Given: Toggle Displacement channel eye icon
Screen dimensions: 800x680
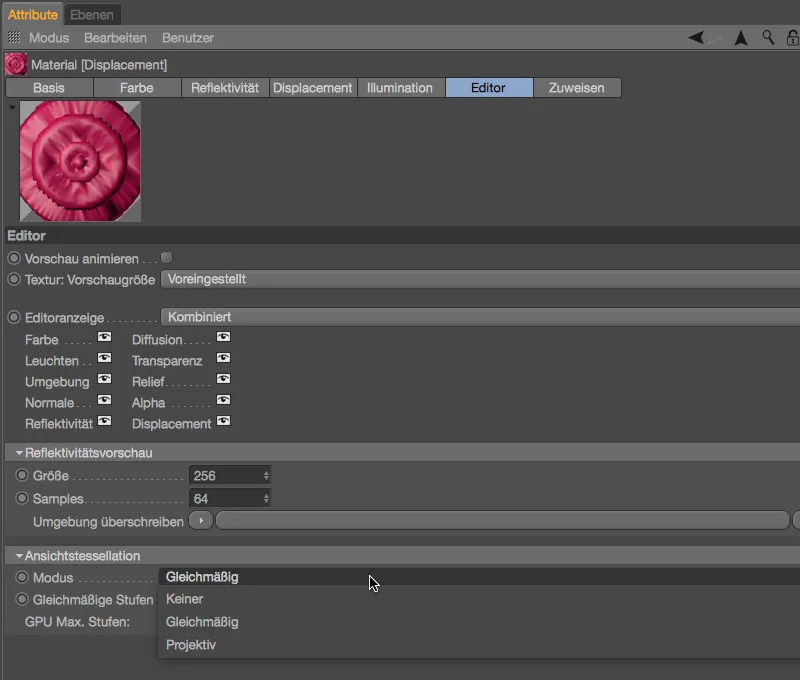Looking at the screenshot, I should (x=223, y=421).
